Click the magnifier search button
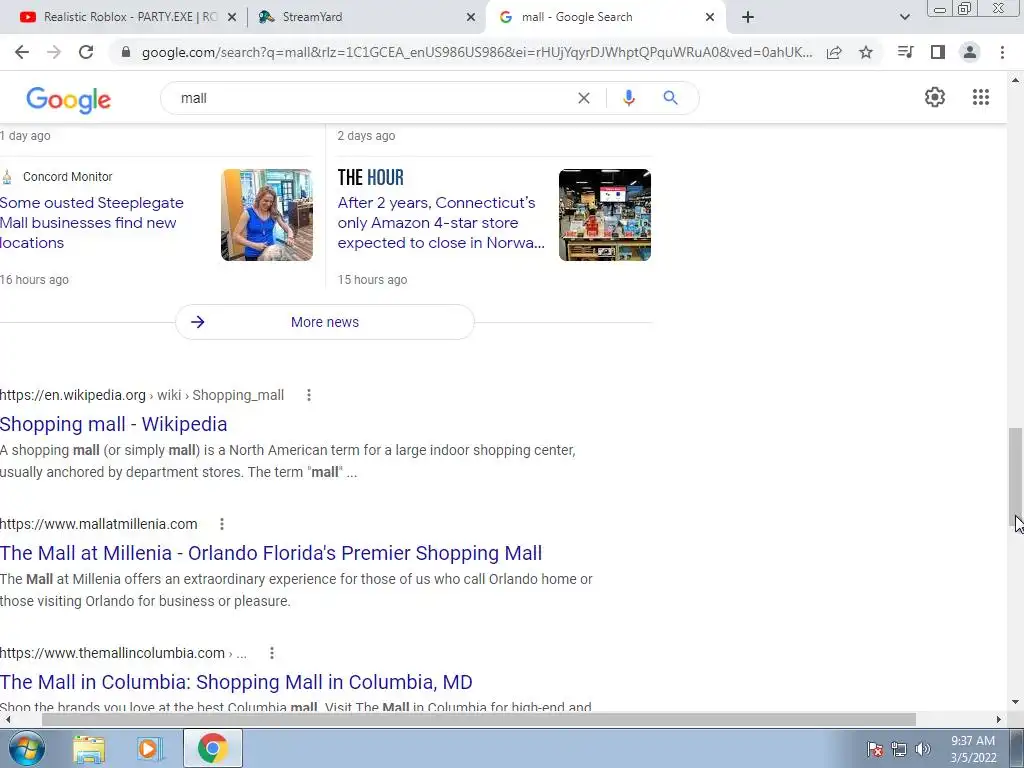Viewport: 1024px width, 768px height. (670, 98)
